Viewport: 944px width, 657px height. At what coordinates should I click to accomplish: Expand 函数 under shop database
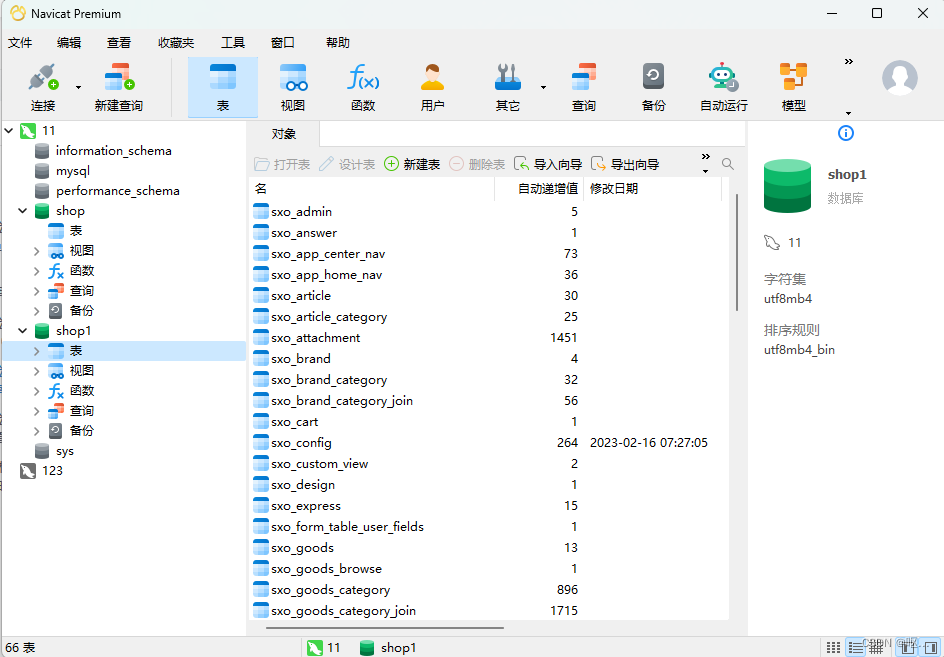(37, 271)
